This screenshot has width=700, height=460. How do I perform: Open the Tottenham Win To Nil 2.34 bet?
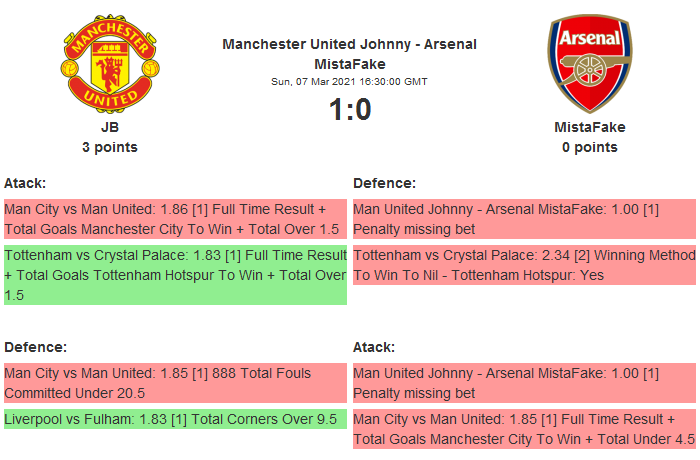point(524,265)
